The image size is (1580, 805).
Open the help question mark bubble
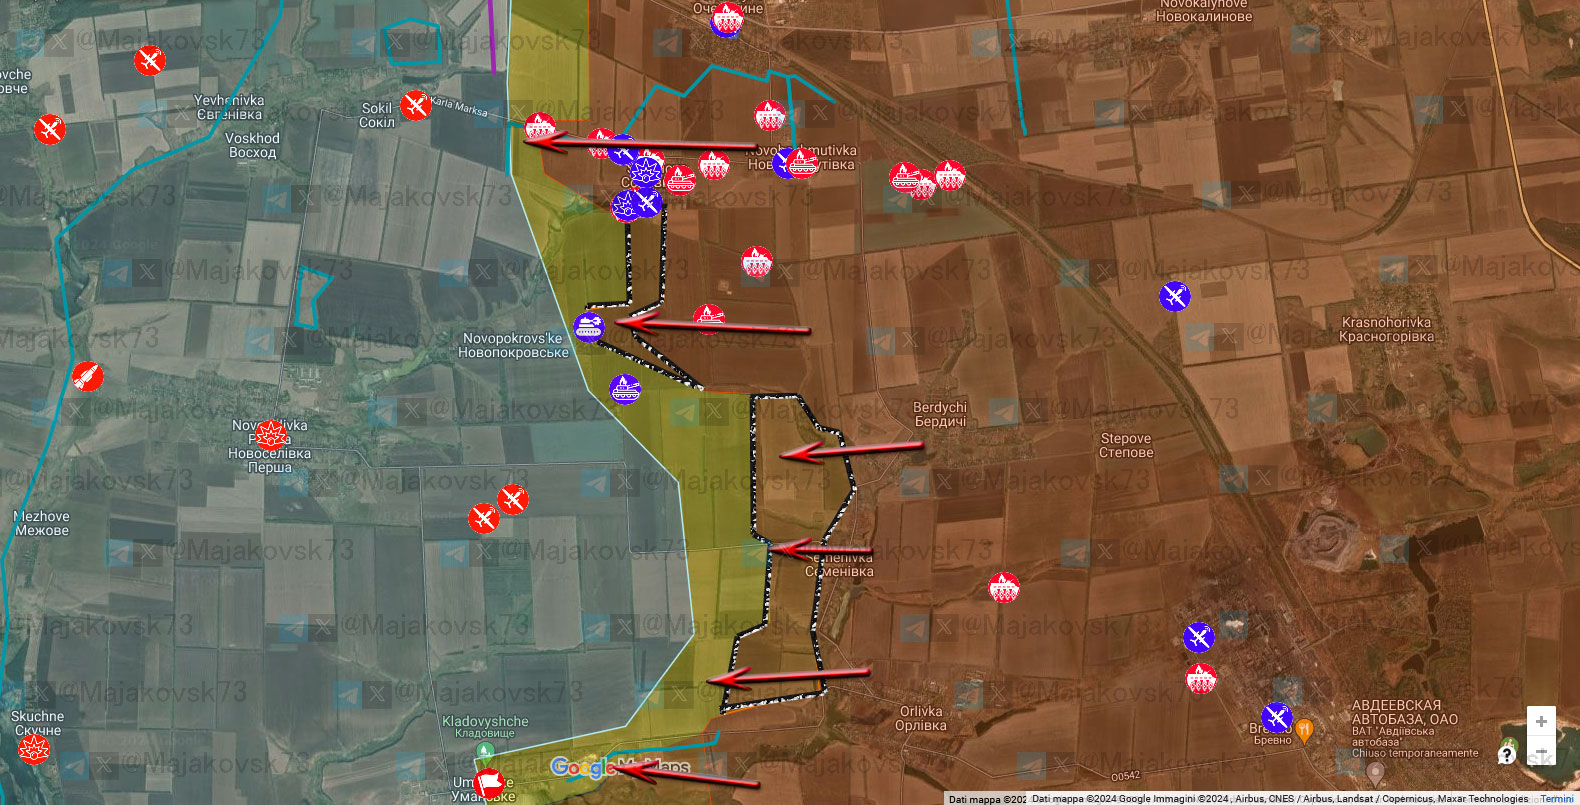[1507, 754]
